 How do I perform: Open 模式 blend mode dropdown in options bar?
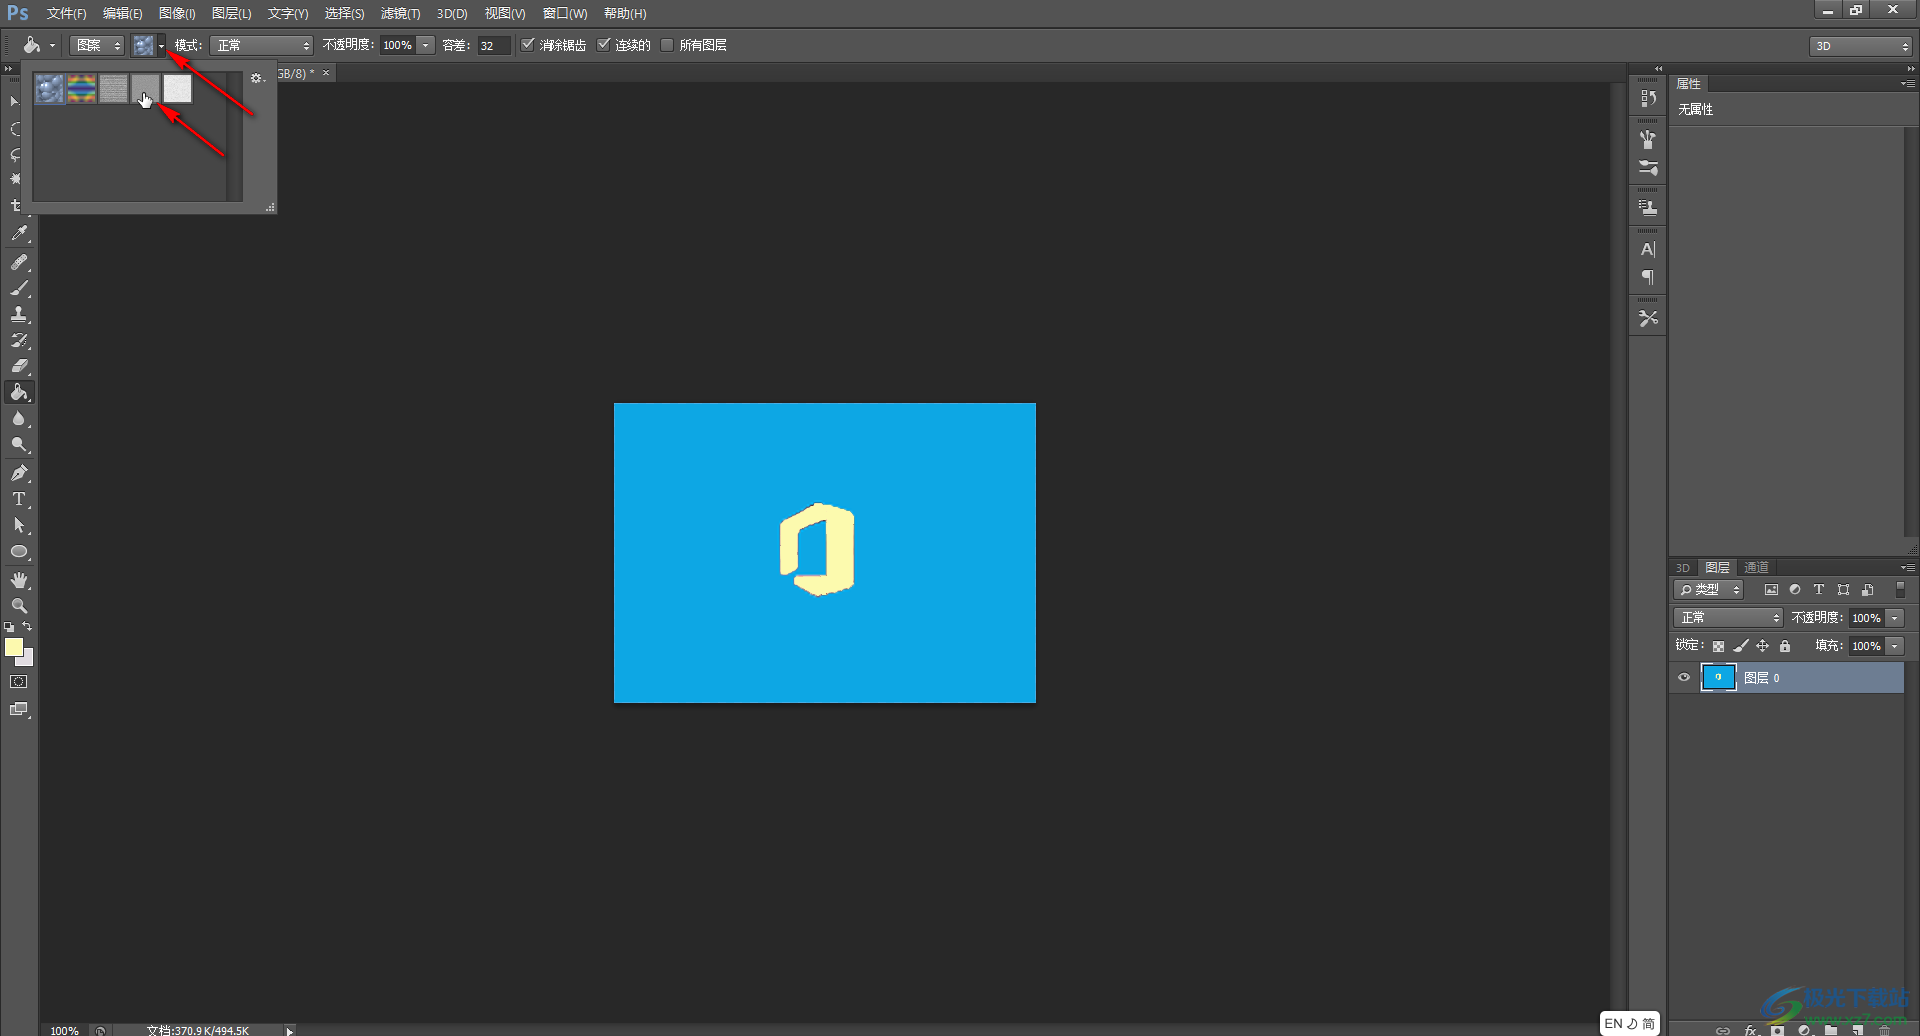(x=261, y=45)
